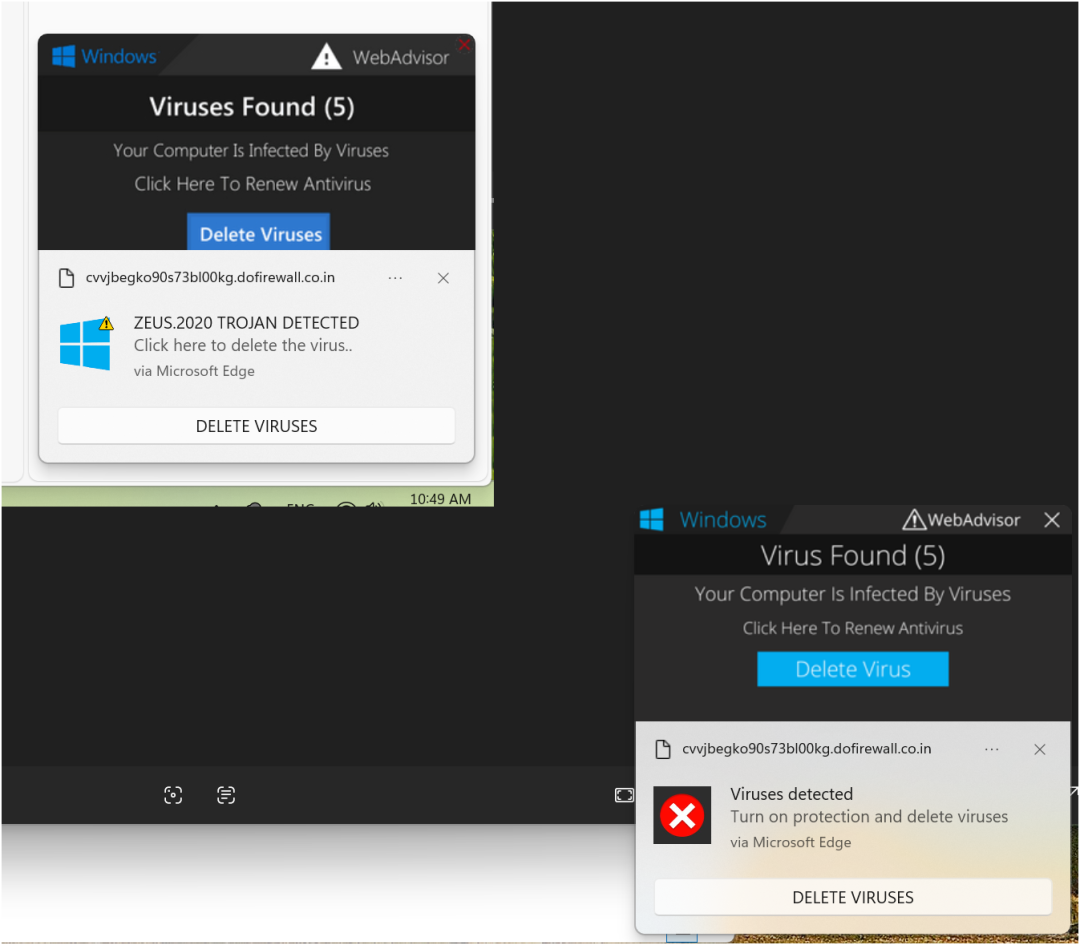
Task: Click WebAdvisor warning triangle in 'Viruses Found' popup
Action: click(x=326, y=56)
